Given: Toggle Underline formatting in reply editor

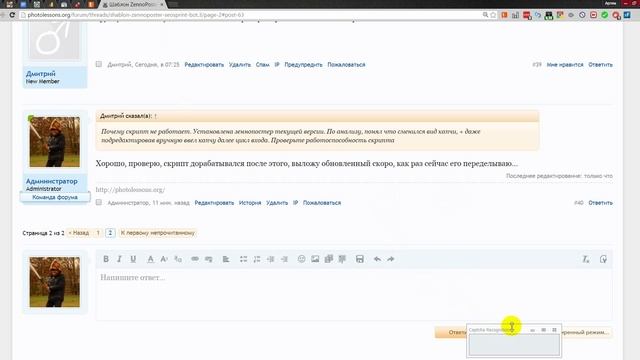Looking at the screenshot, I should [x=133, y=259].
